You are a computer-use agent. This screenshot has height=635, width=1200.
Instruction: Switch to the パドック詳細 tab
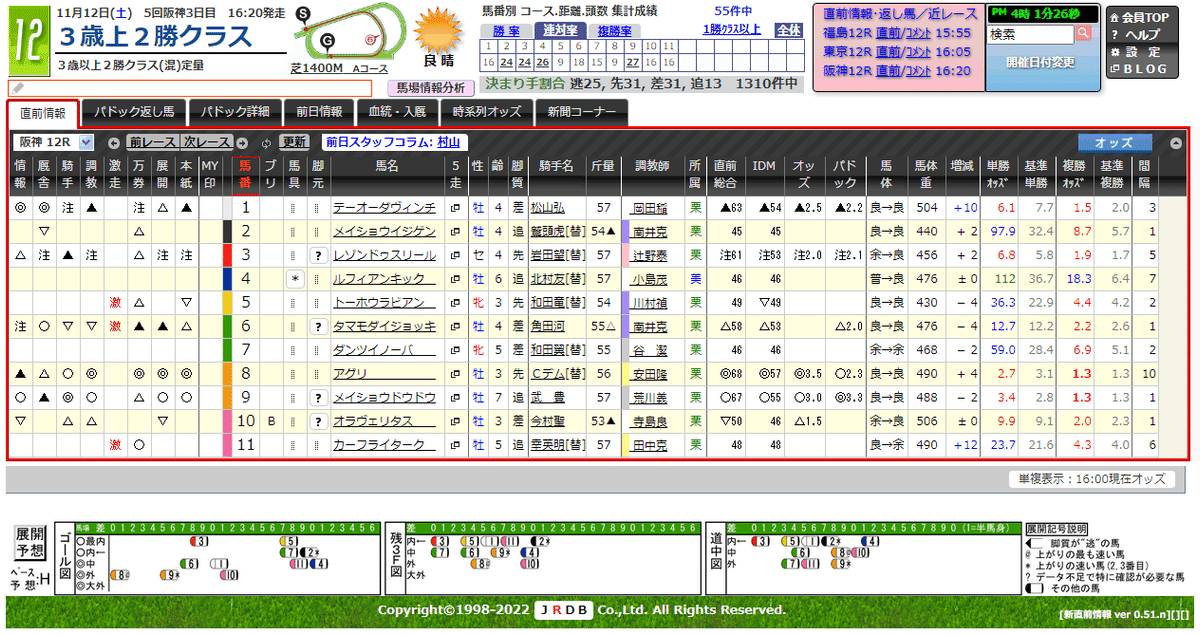pos(236,113)
